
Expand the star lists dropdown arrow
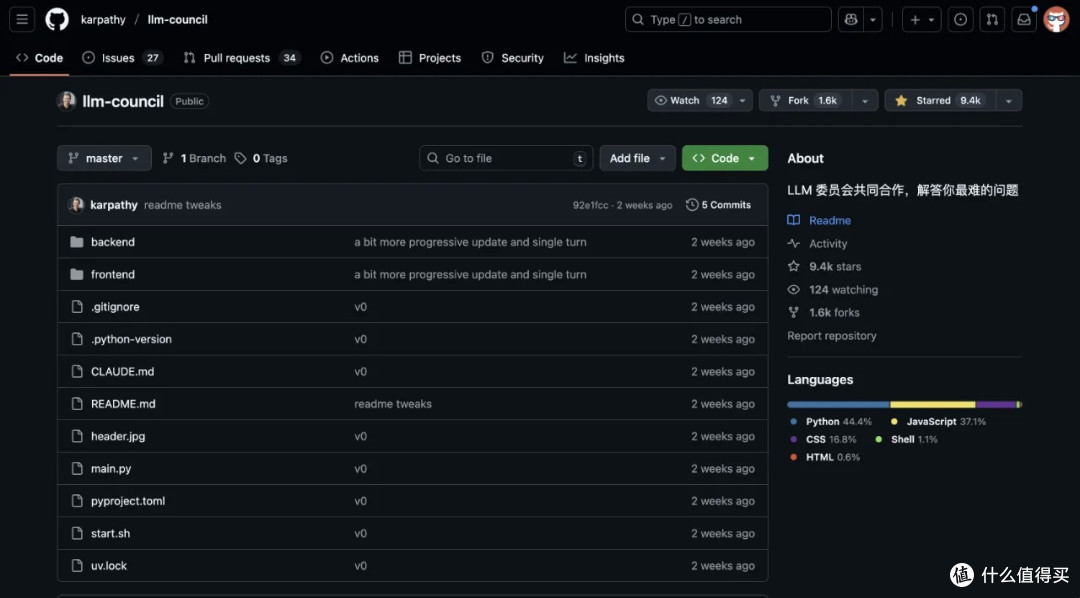(x=1009, y=101)
